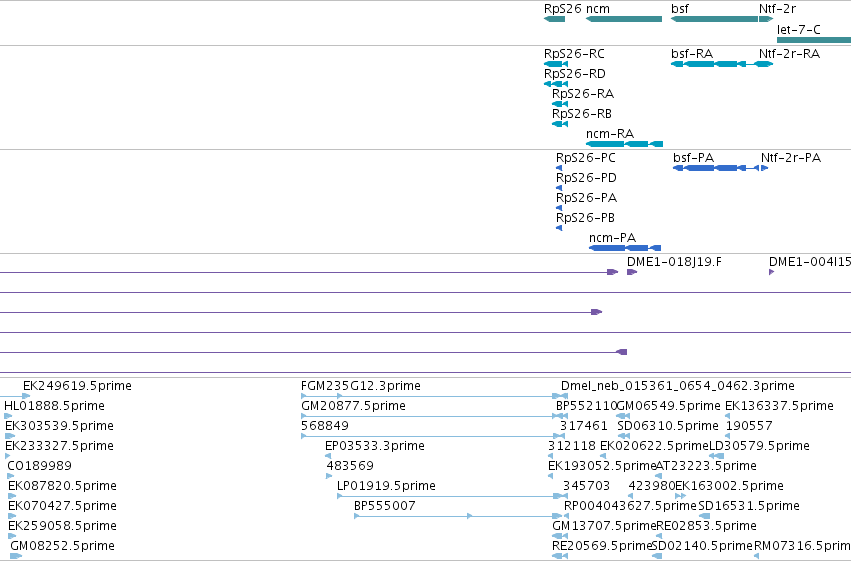Click the GM08252.5prime EST arrow
Image resolution: width=851 pixels, height=561 pixels.
coord(16,556)
